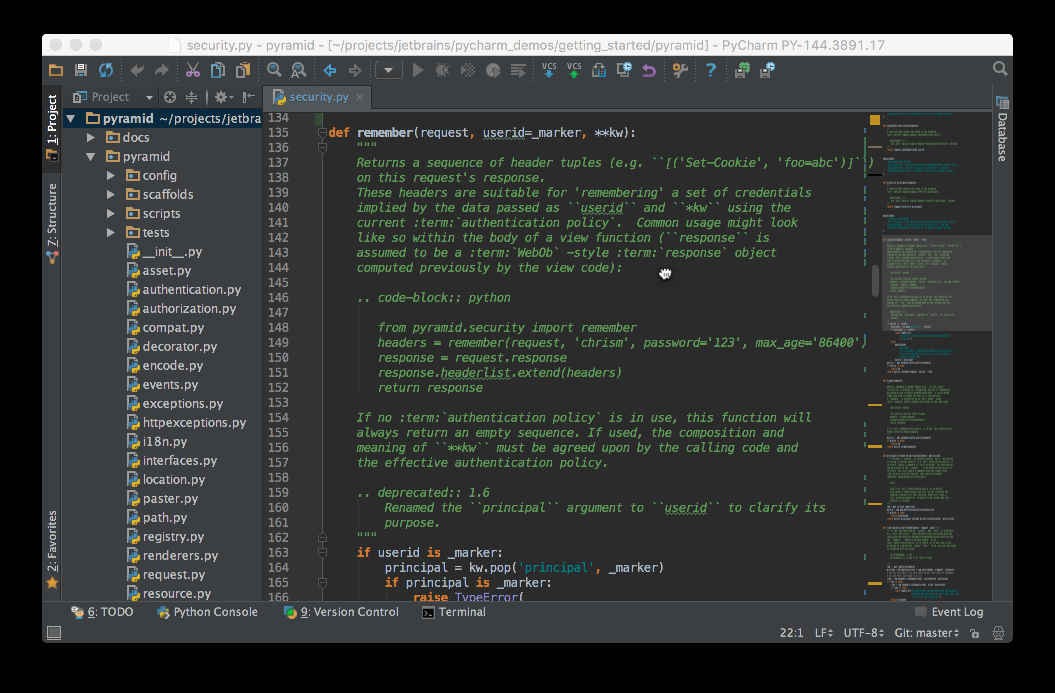This screenshot has height=693, width=1055.
Task: Expand the docs folder
Action: coord(91,138)
